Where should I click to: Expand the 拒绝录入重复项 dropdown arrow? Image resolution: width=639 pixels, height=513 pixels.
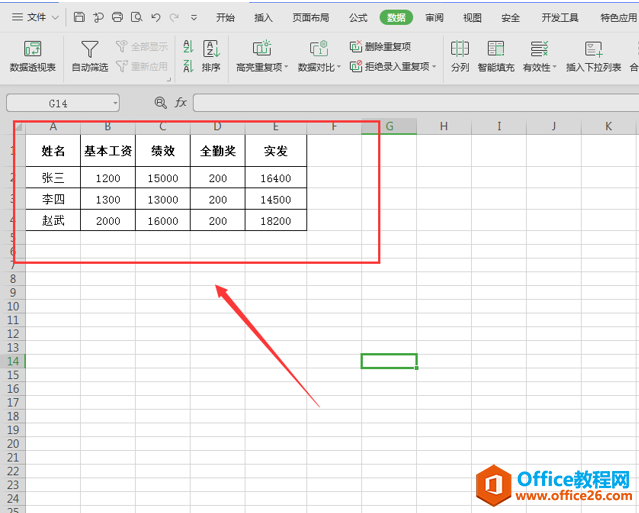coord(434,66)
